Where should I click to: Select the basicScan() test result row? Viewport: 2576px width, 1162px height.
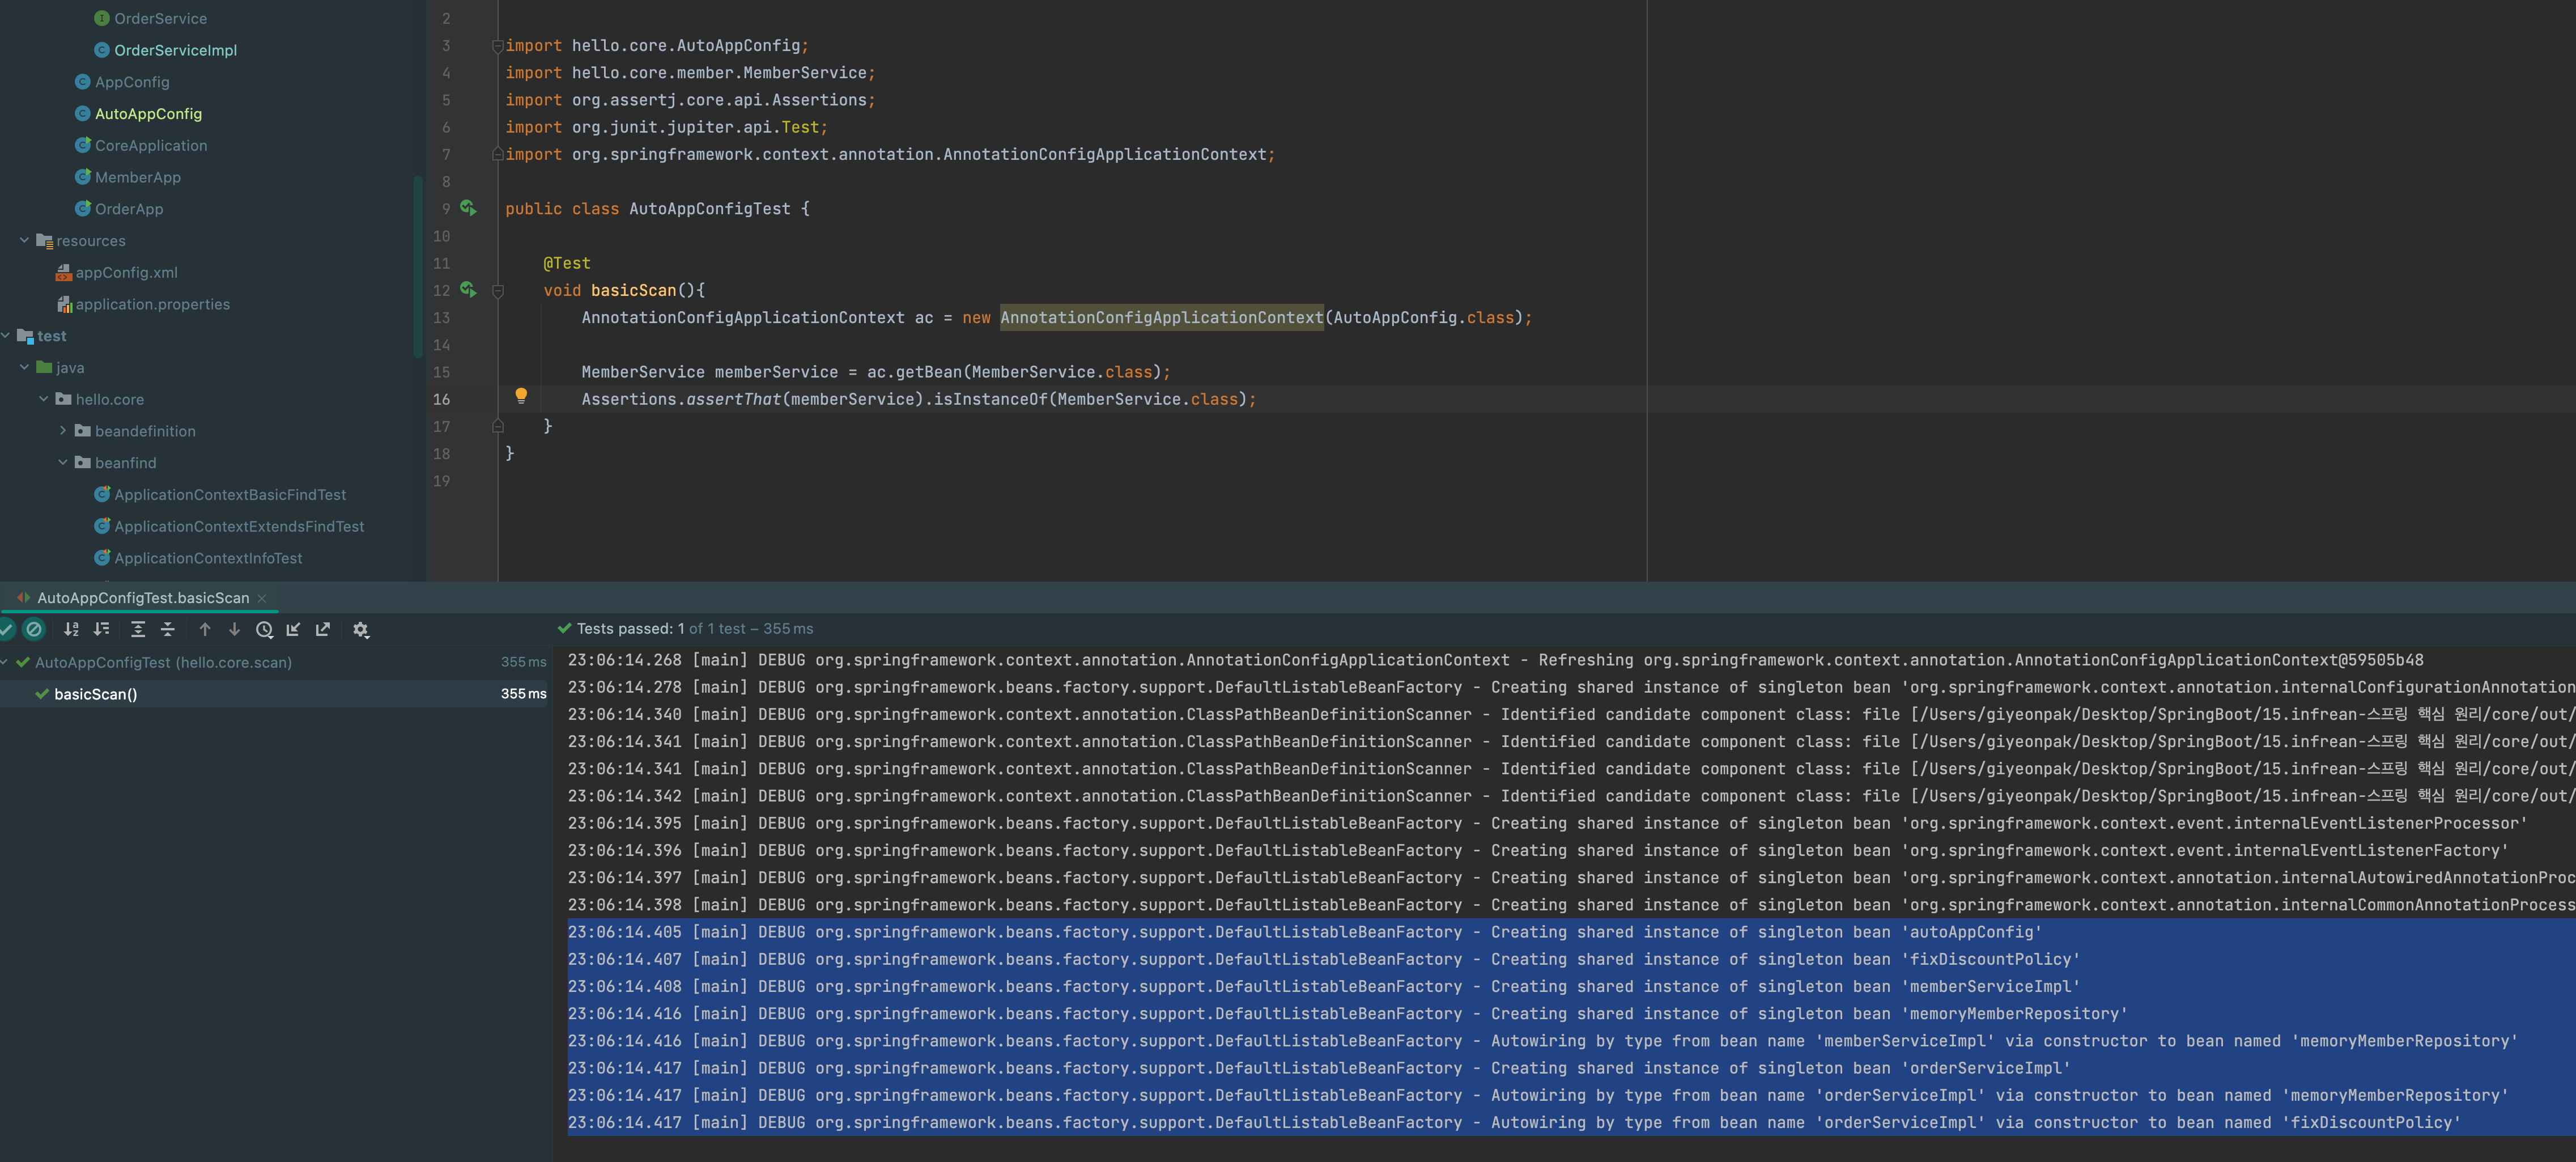274,694
